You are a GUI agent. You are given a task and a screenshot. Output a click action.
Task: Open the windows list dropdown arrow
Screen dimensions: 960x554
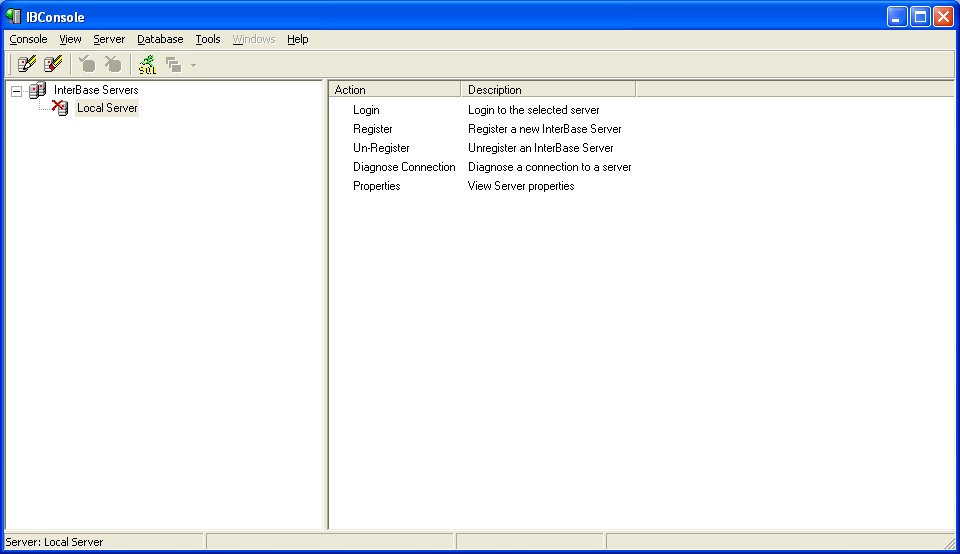[193, 66]
